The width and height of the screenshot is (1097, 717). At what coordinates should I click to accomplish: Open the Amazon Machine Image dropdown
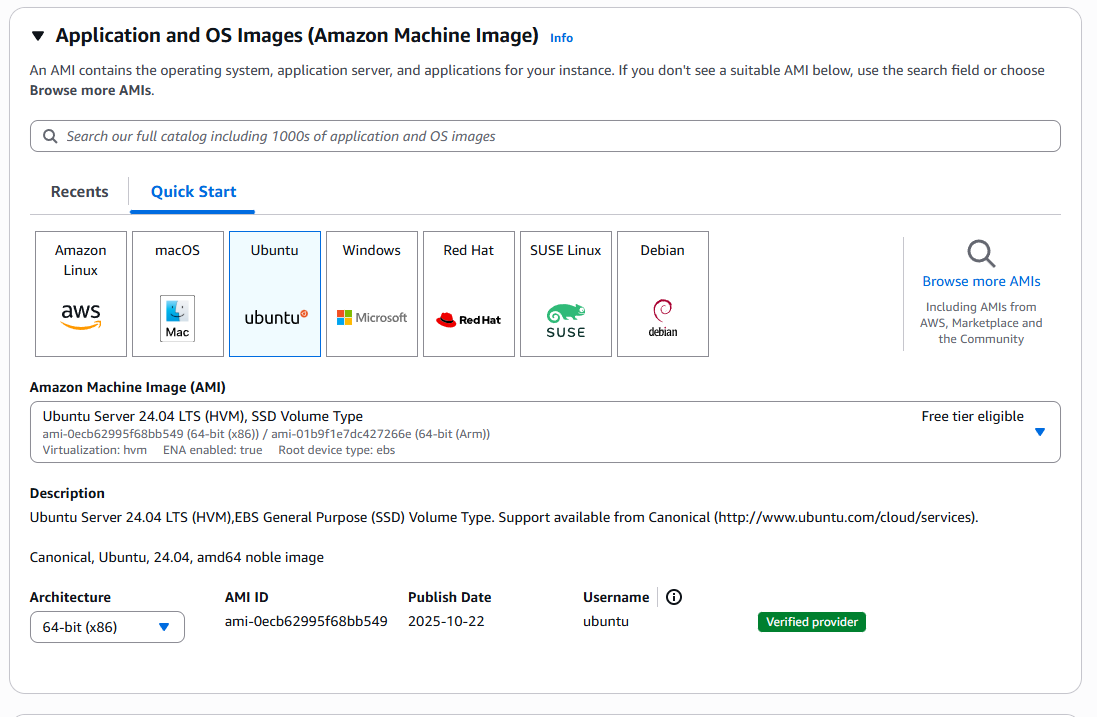pos(545,432)
